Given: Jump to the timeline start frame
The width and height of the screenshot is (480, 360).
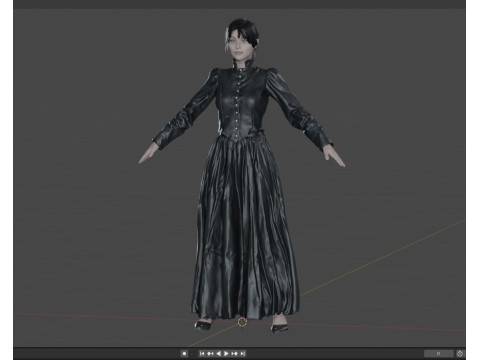Looking at the screenshot, I should [x=202, y=354].
